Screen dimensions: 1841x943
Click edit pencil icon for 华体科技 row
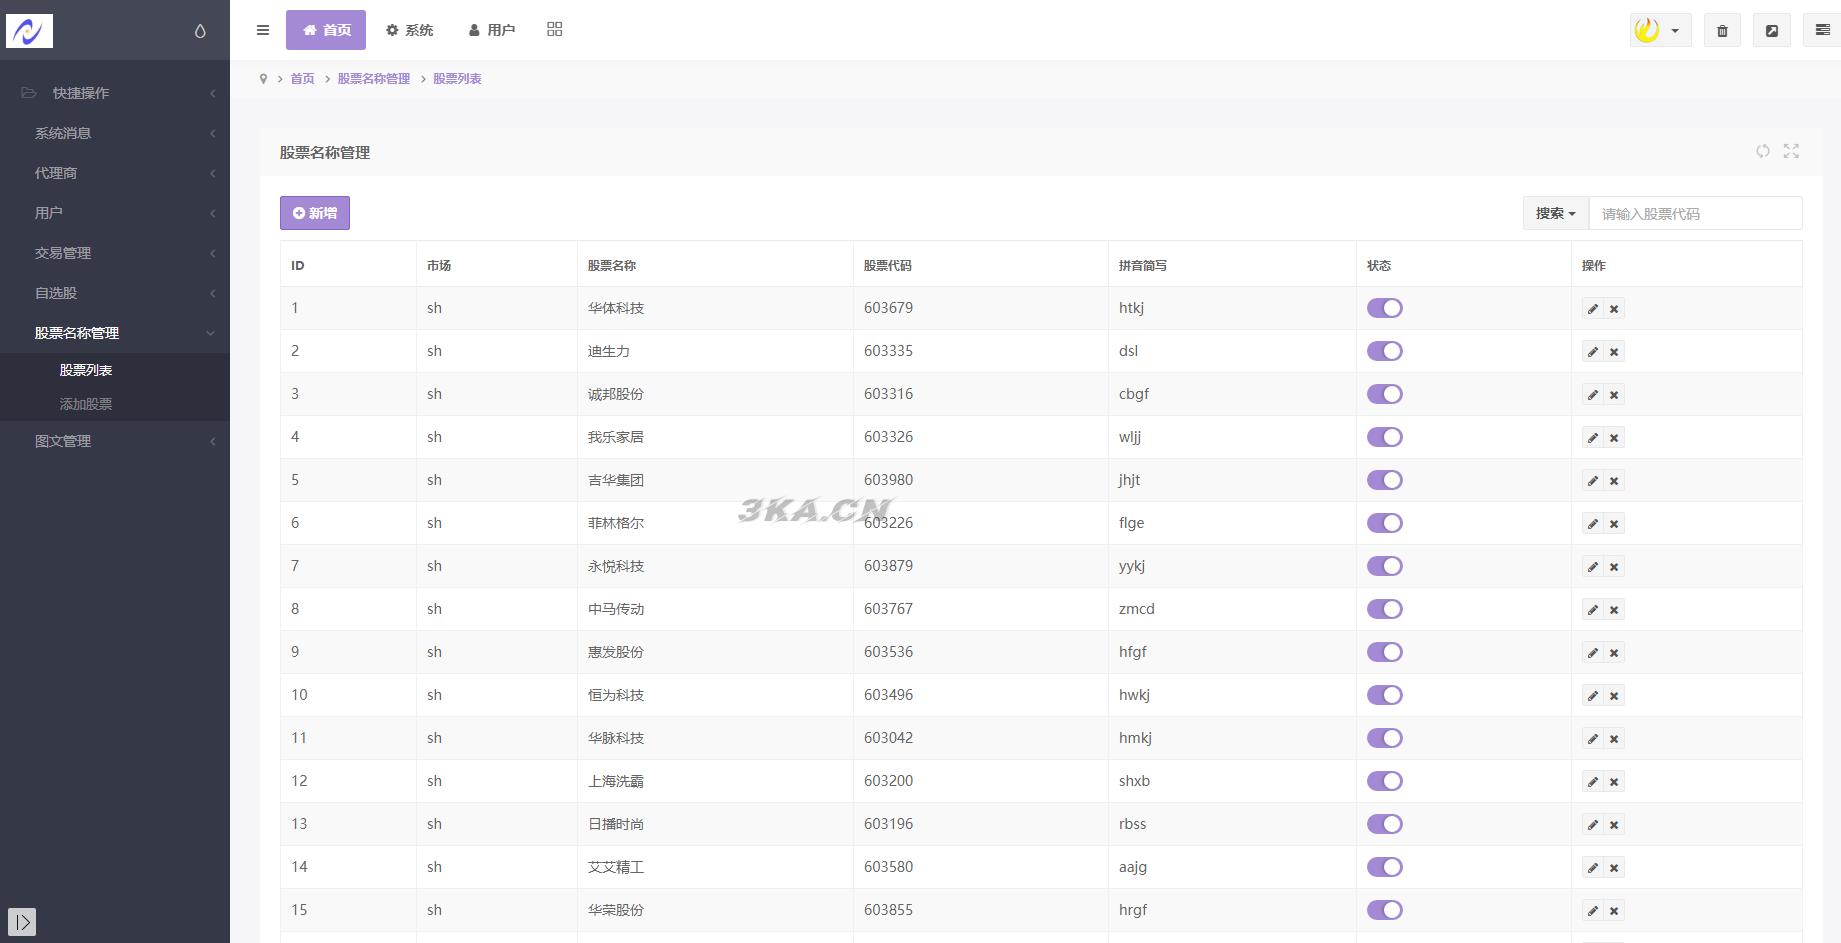click(x=1593, y=309)
